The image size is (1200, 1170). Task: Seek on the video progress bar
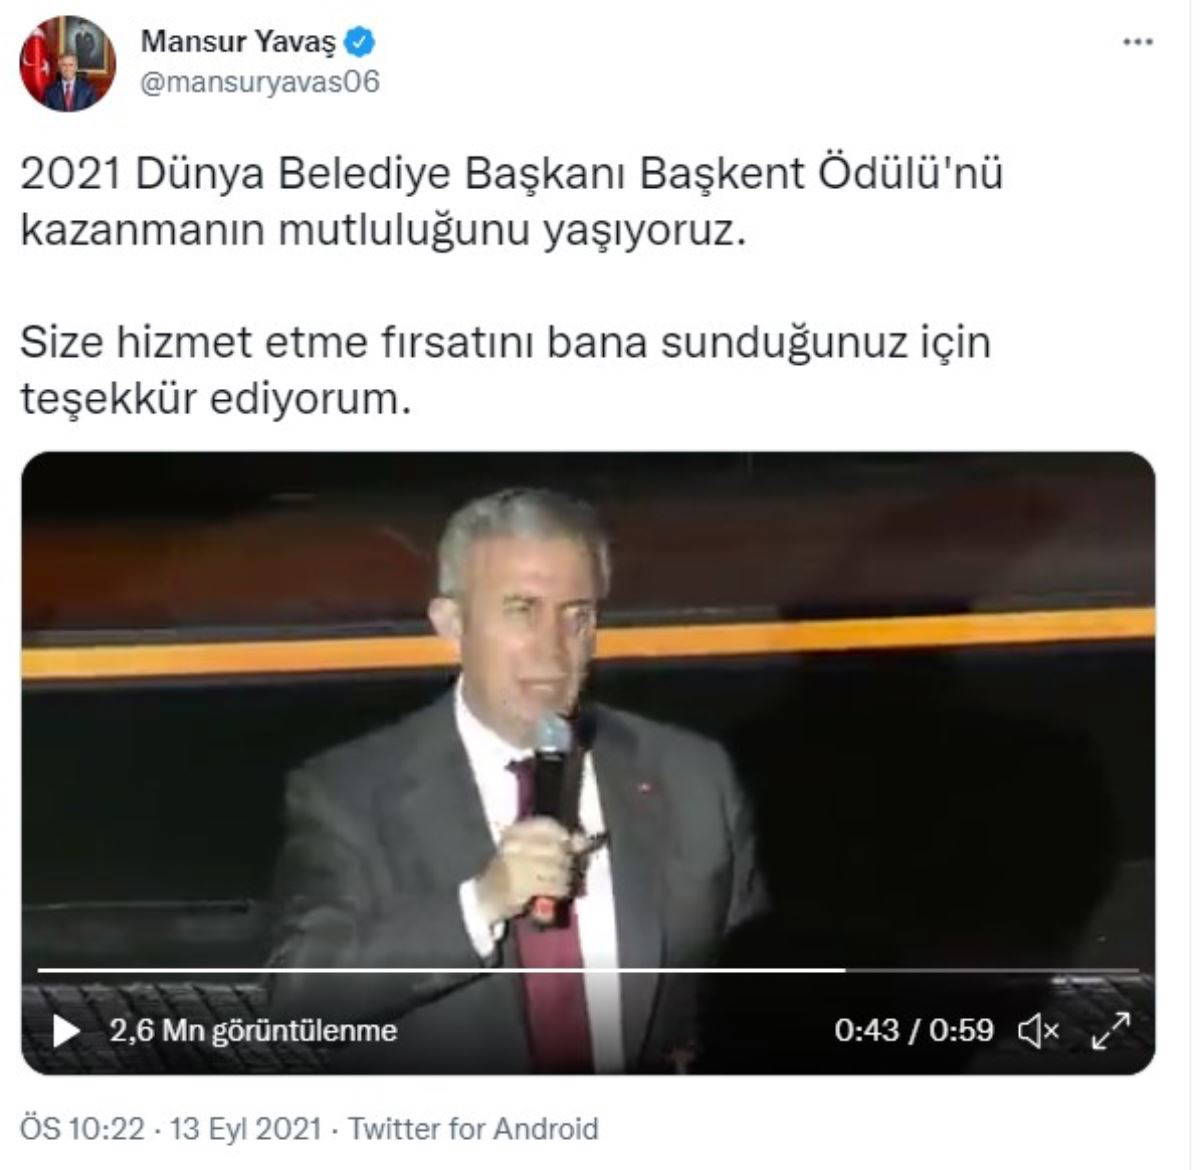pyautogui.click(x=588, y=970)
